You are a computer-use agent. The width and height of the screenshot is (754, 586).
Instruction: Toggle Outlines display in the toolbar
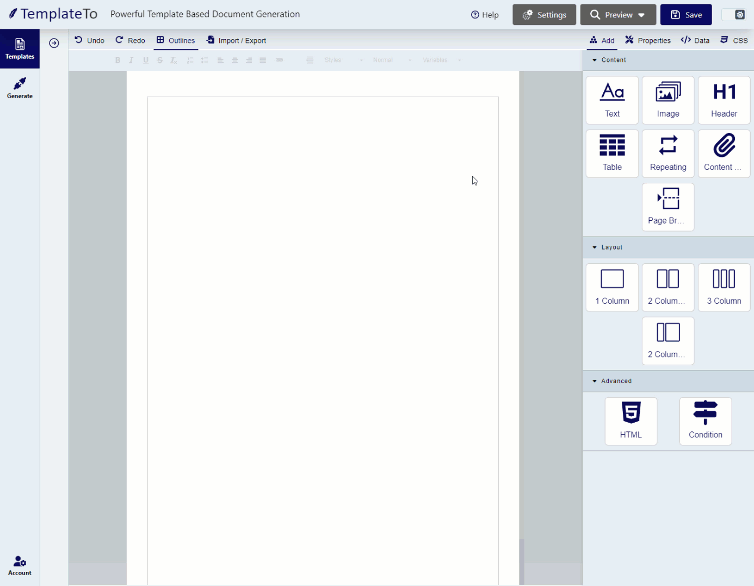175,41
